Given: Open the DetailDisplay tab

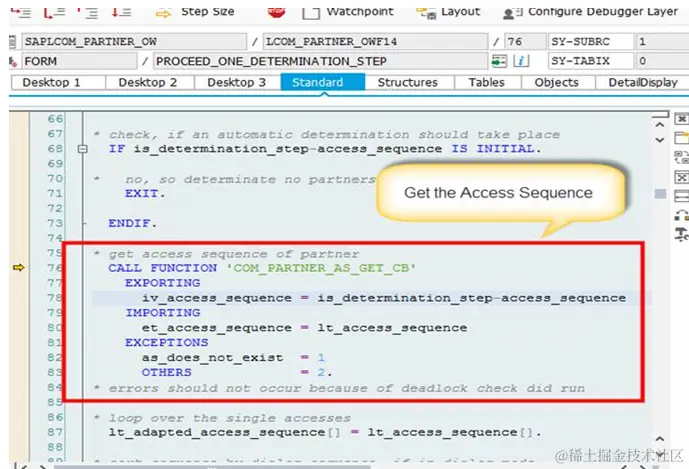Looking at the screenshot, I should point(642,83).
